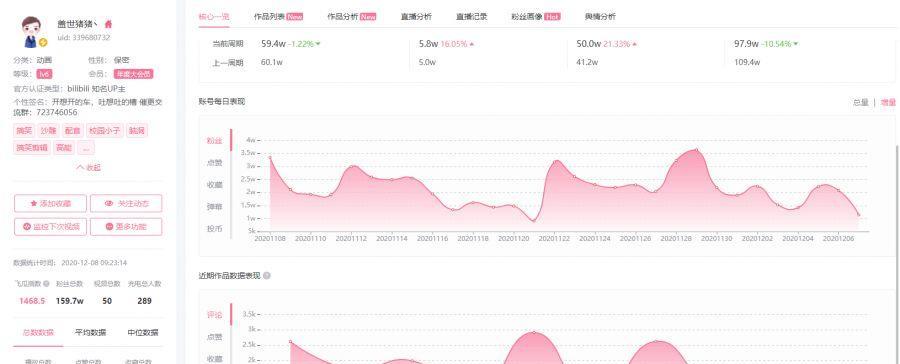900x364 pixels.
Task: Select 点赞 metric in the daily performance chart
Action: [215, 162]
